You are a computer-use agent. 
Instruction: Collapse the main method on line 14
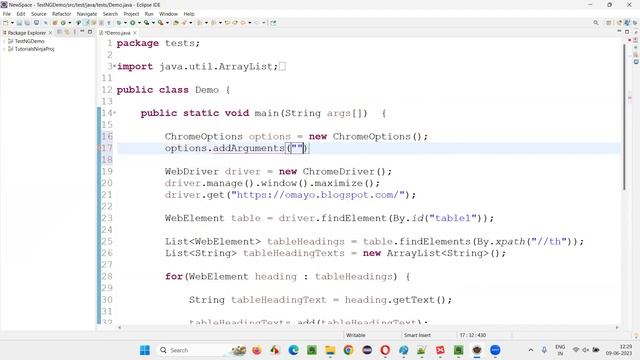tap(115, 113)
